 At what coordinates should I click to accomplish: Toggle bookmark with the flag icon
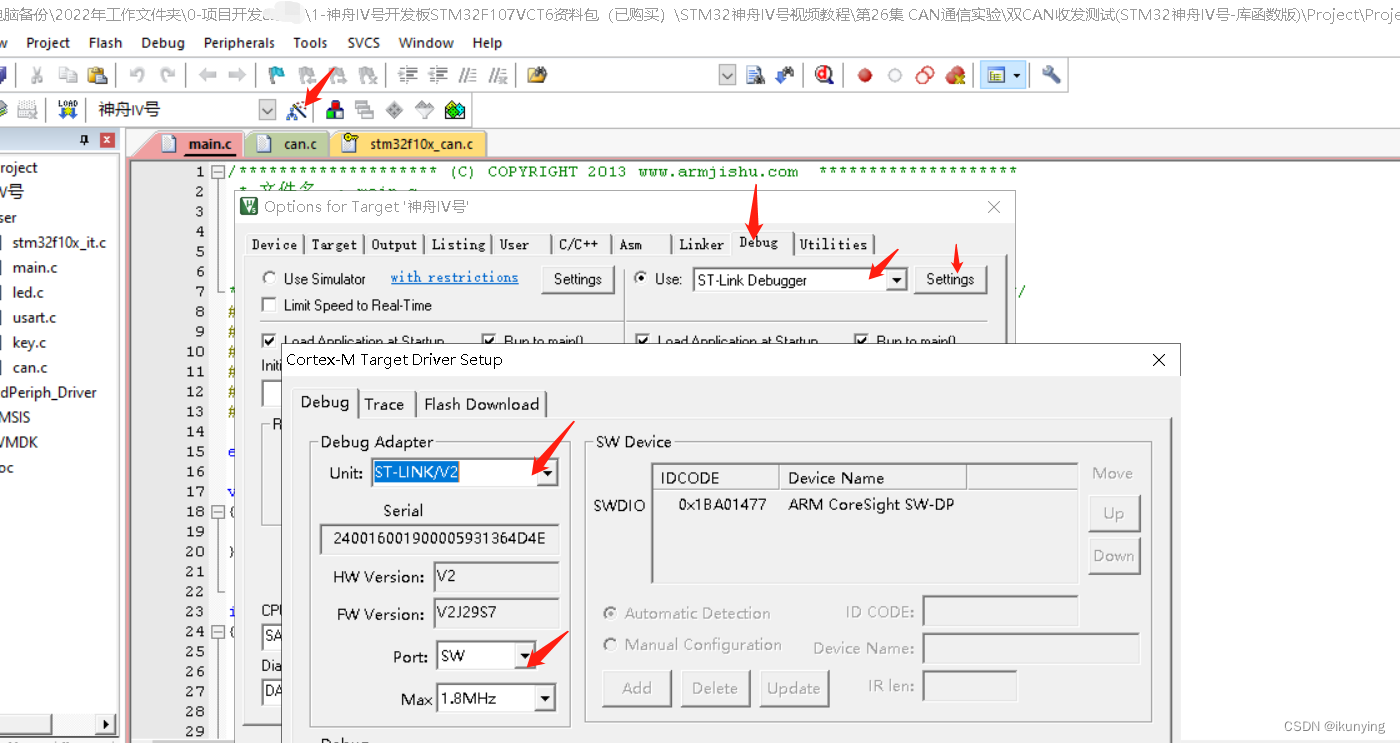click(x=277, y=75)
